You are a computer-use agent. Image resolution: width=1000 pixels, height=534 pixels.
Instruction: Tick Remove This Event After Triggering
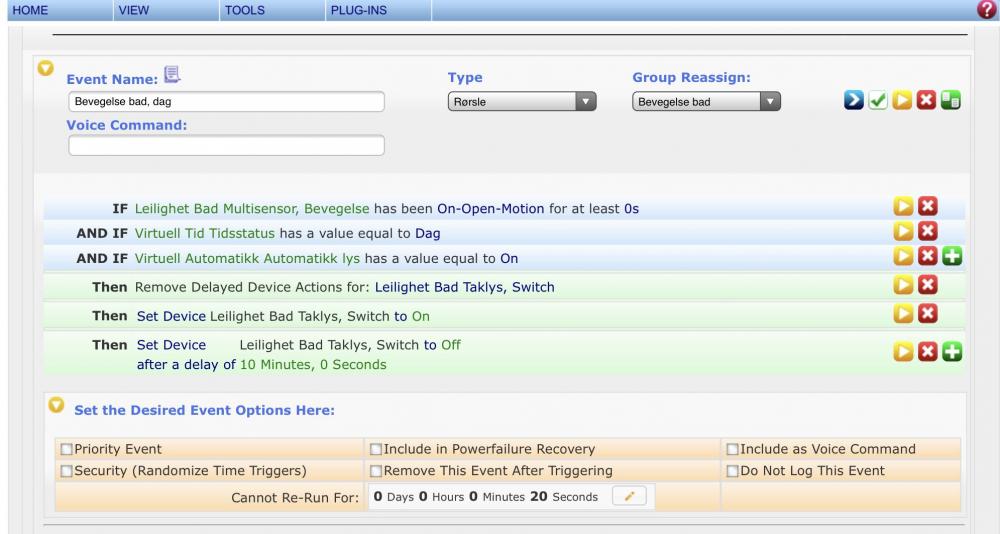tap(376, 471)
